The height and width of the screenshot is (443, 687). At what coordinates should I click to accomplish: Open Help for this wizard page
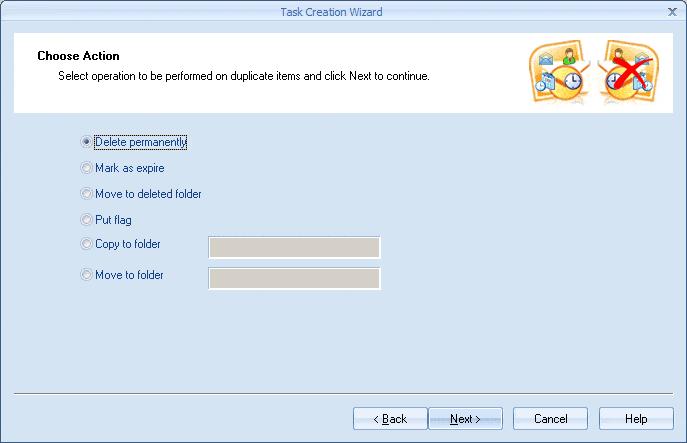click(635, 418)
